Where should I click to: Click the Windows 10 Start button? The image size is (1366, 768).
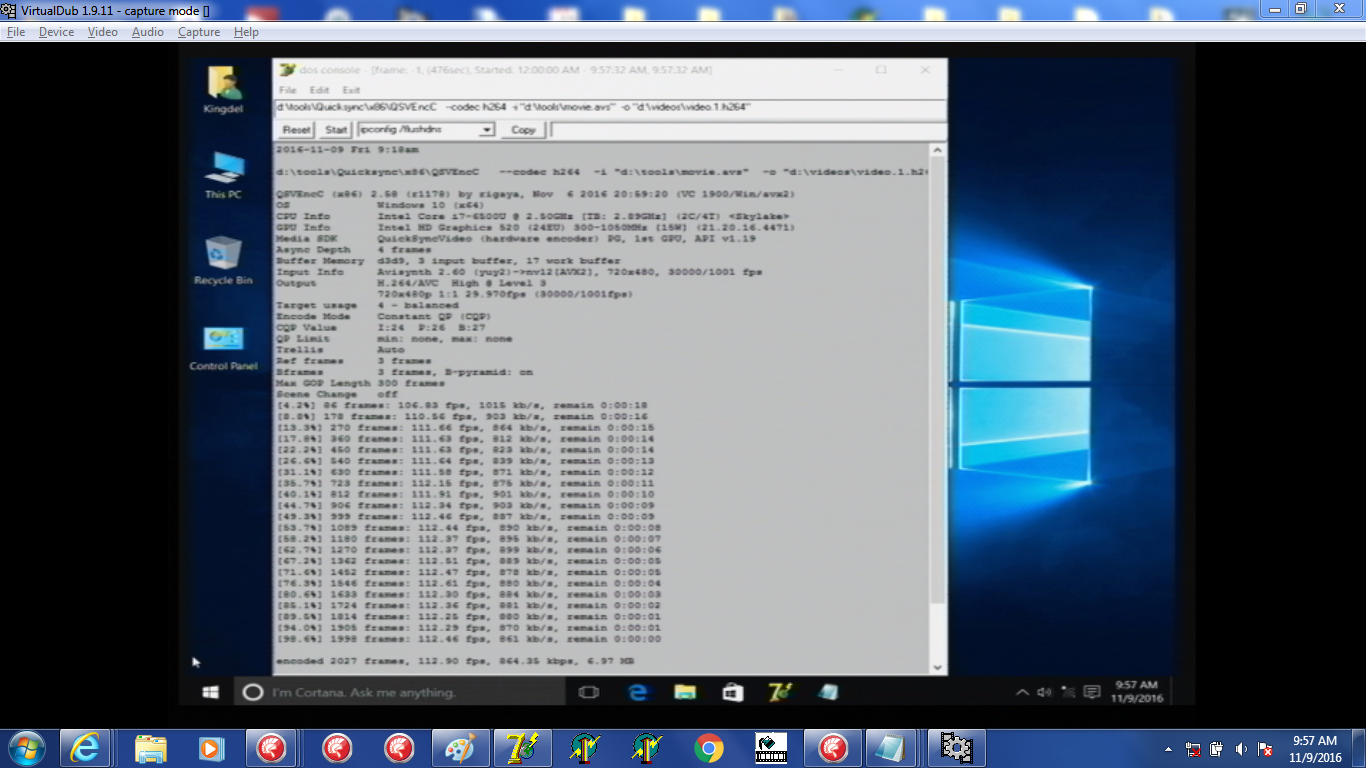tap(211, 692)
